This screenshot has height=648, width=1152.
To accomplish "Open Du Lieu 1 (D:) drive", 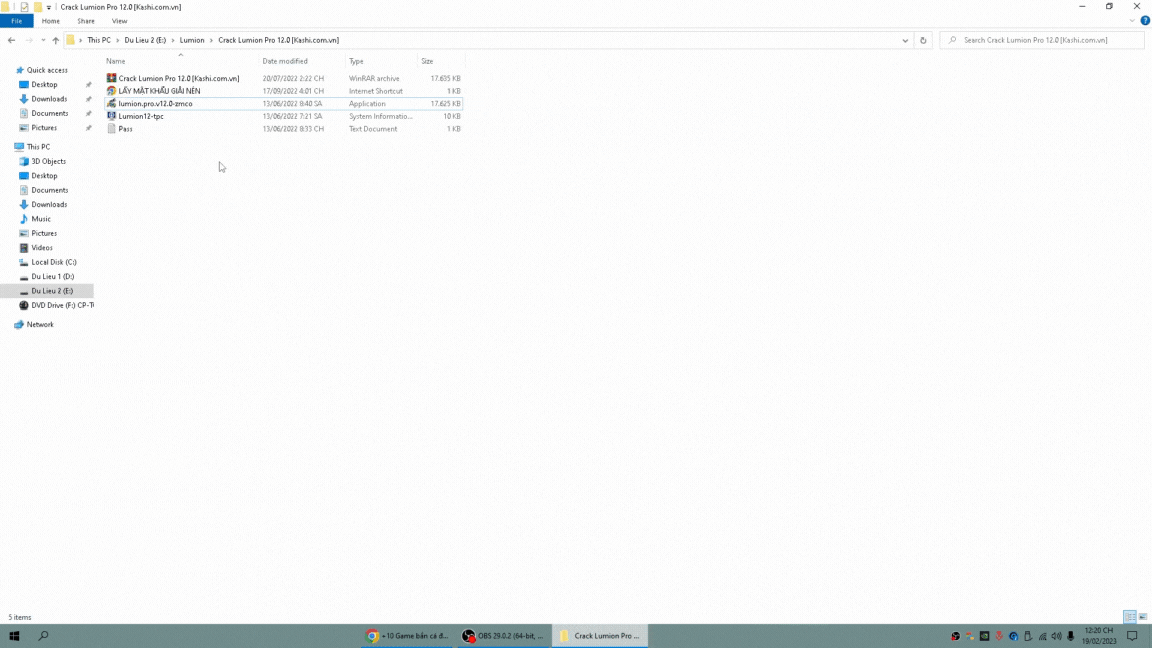I will click(x=52, y=276).
